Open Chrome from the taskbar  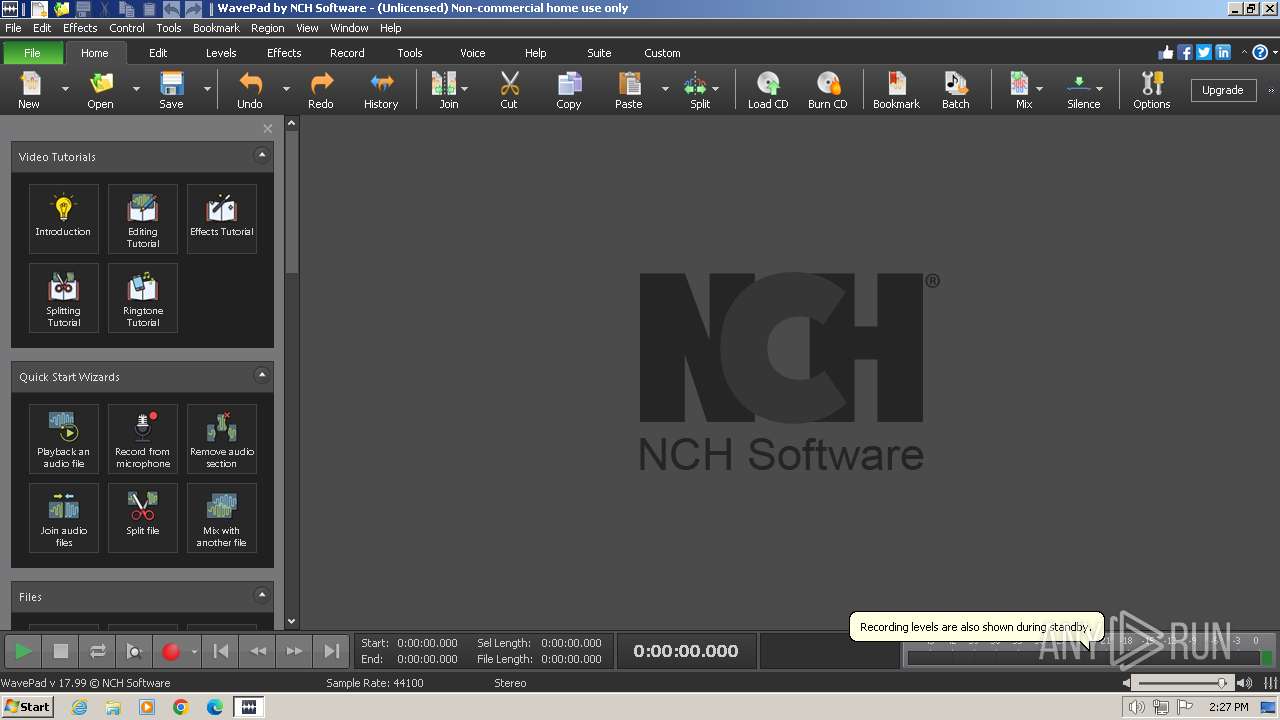tap(181, 707)
